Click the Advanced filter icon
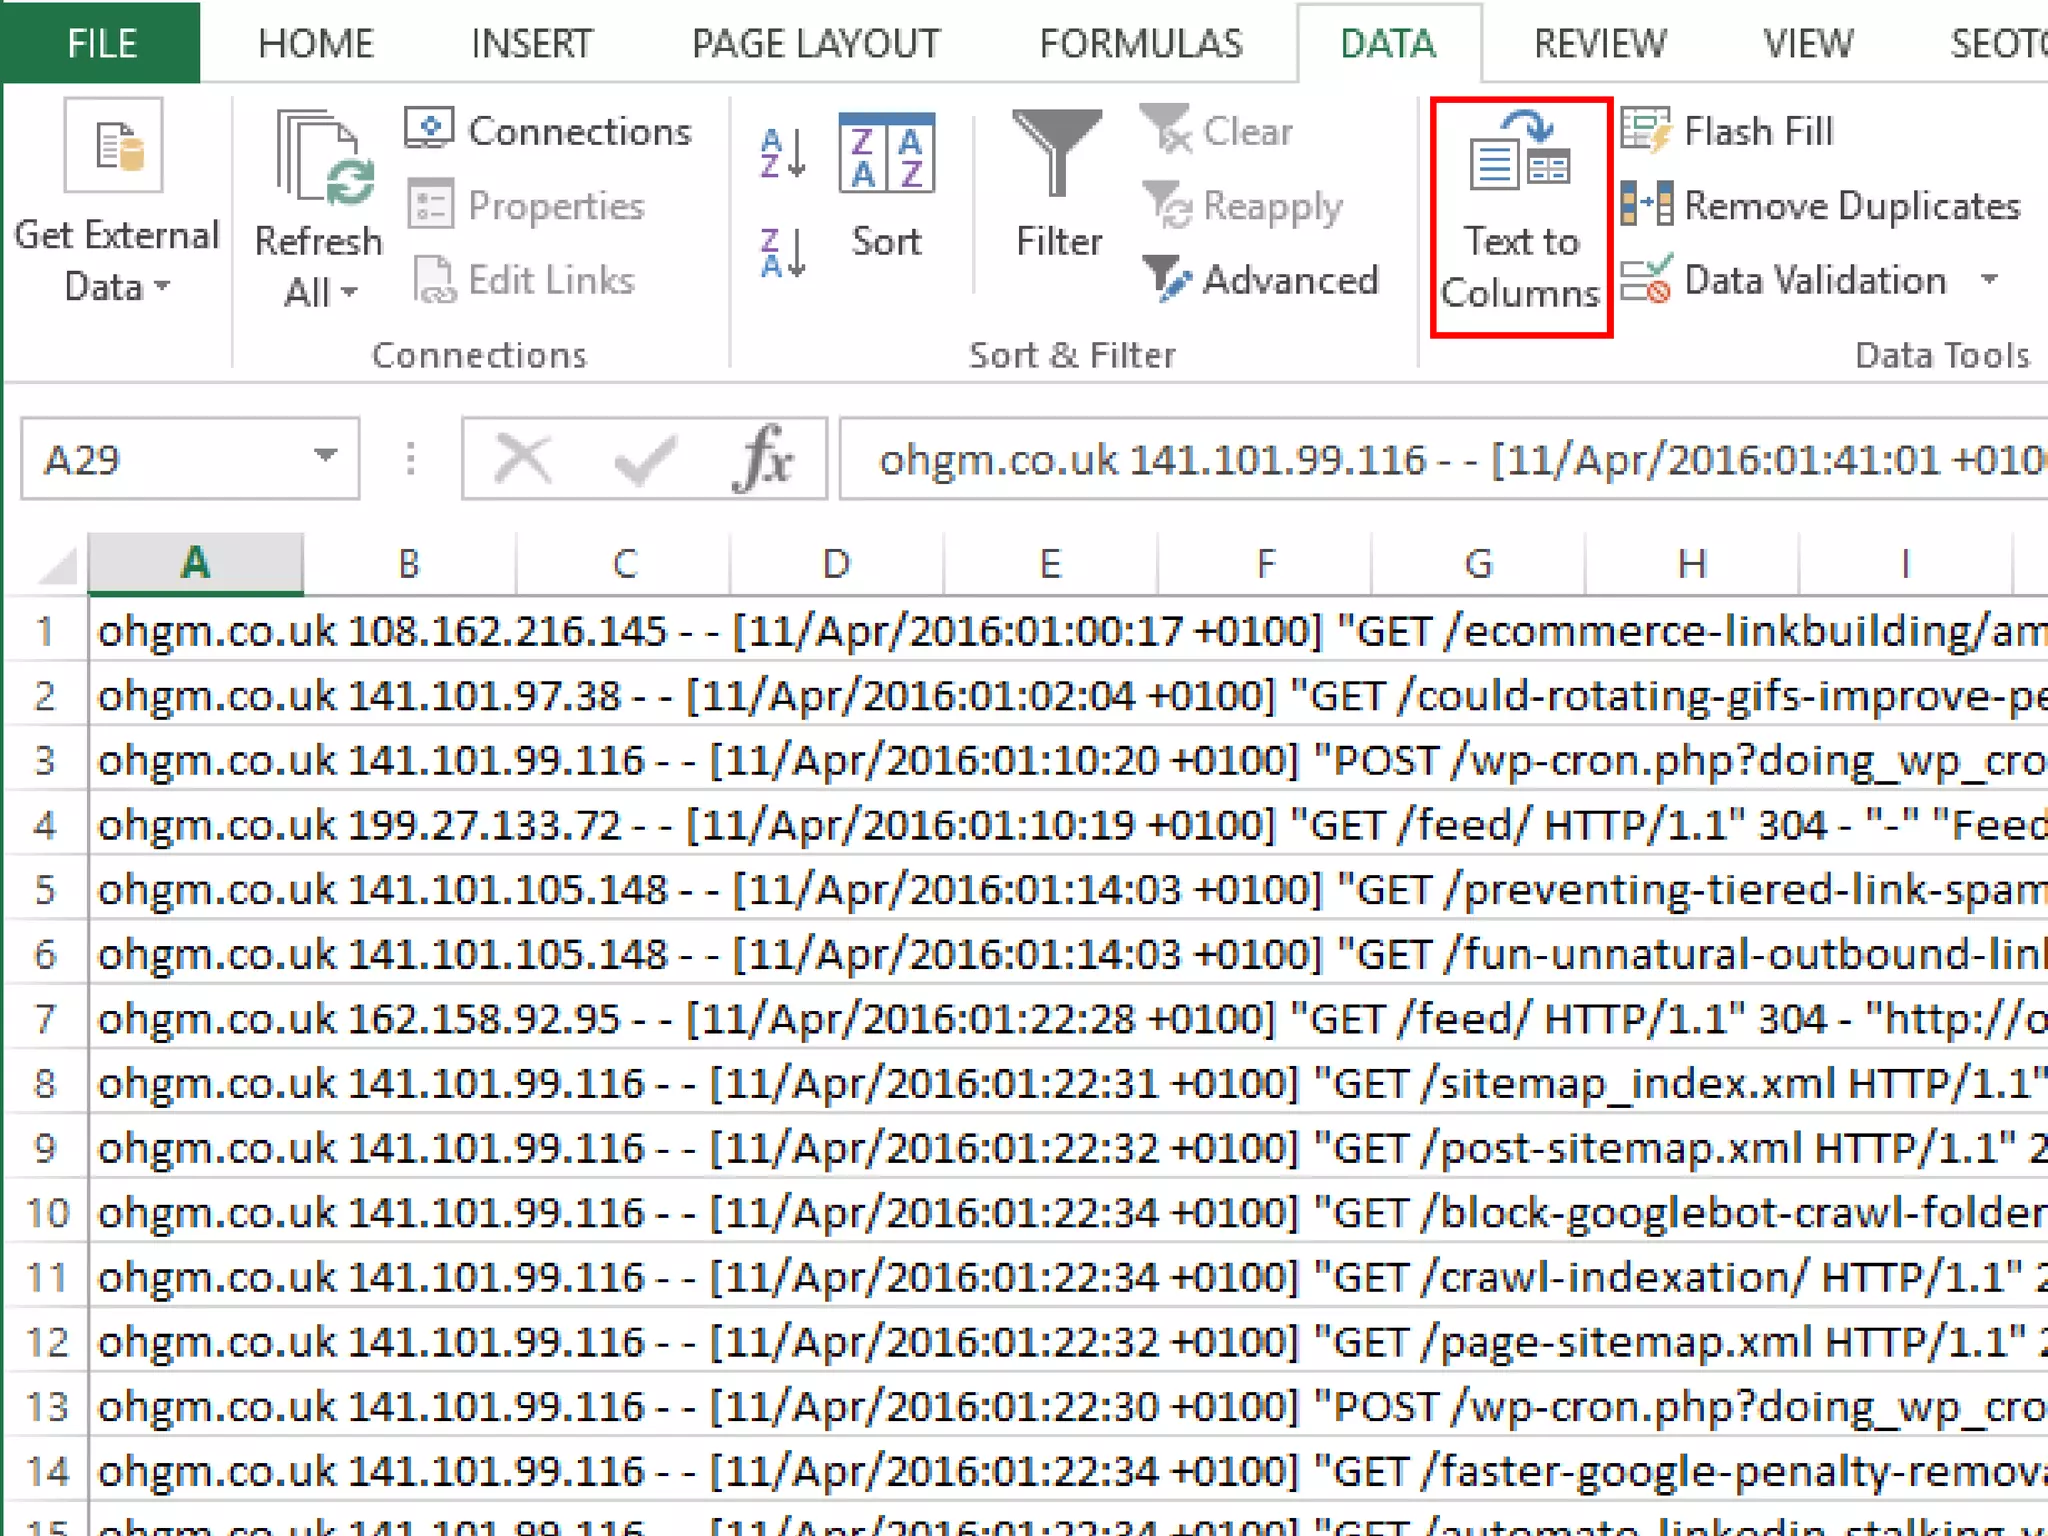The image size is (2048, 1536). click(x=1166, y=279)
